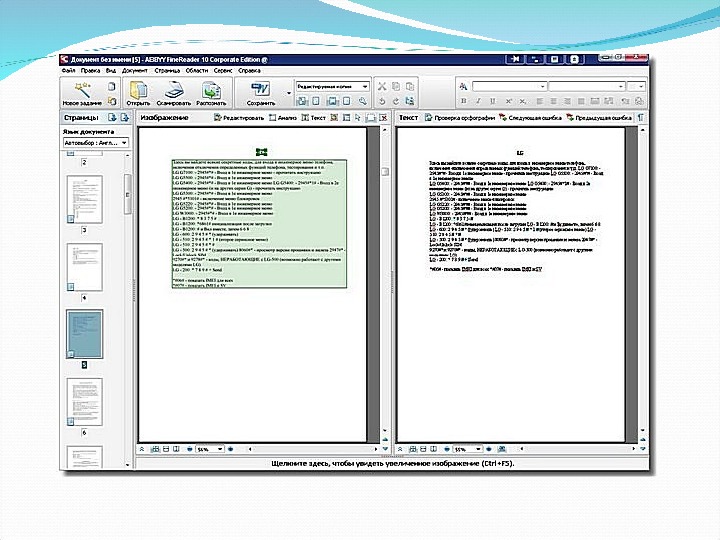Click the Copy icon in the toolbar
Image resolution: width=720 pixels, height=540 pixels.
(396, 86)
